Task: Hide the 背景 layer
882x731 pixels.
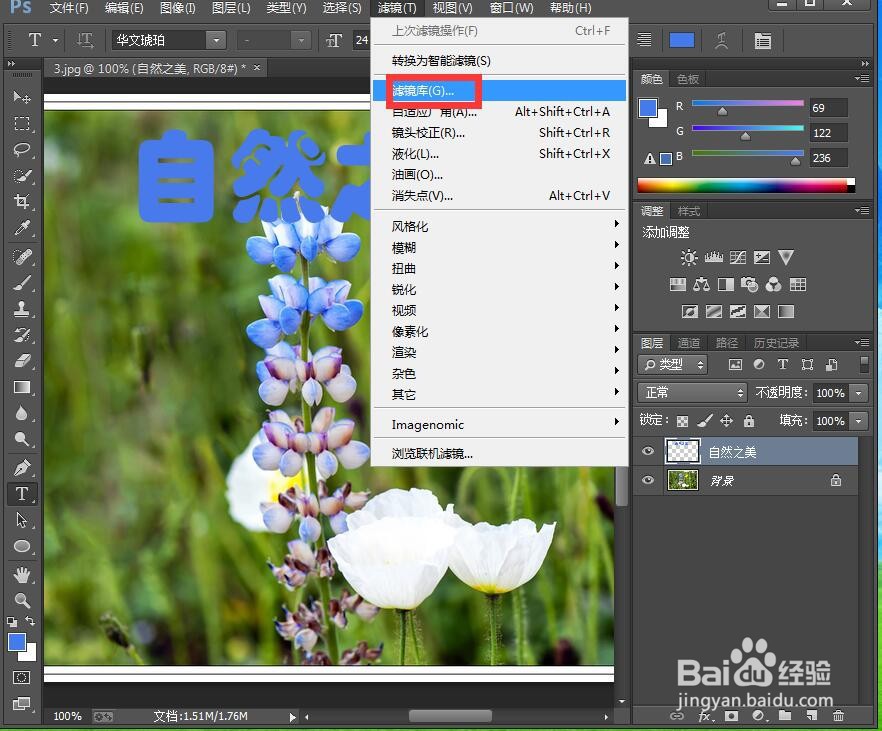Action: pos(648,480)
